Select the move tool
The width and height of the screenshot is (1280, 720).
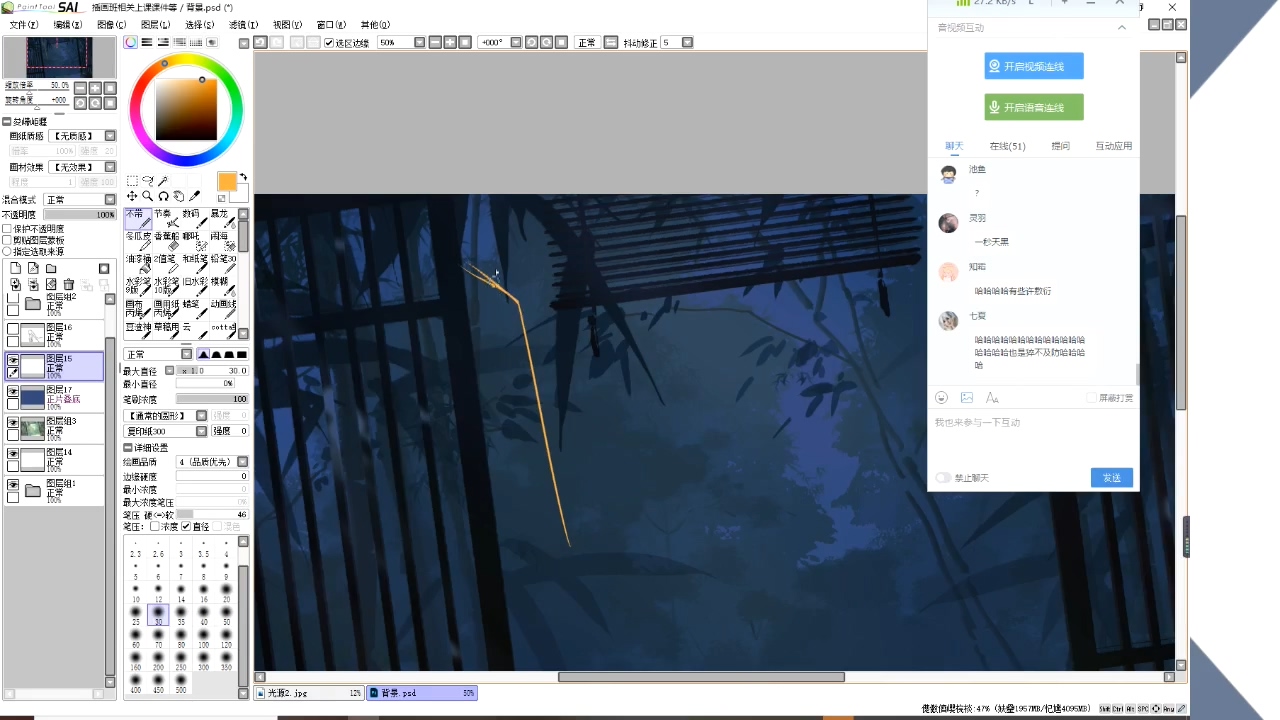coord(132,196)
